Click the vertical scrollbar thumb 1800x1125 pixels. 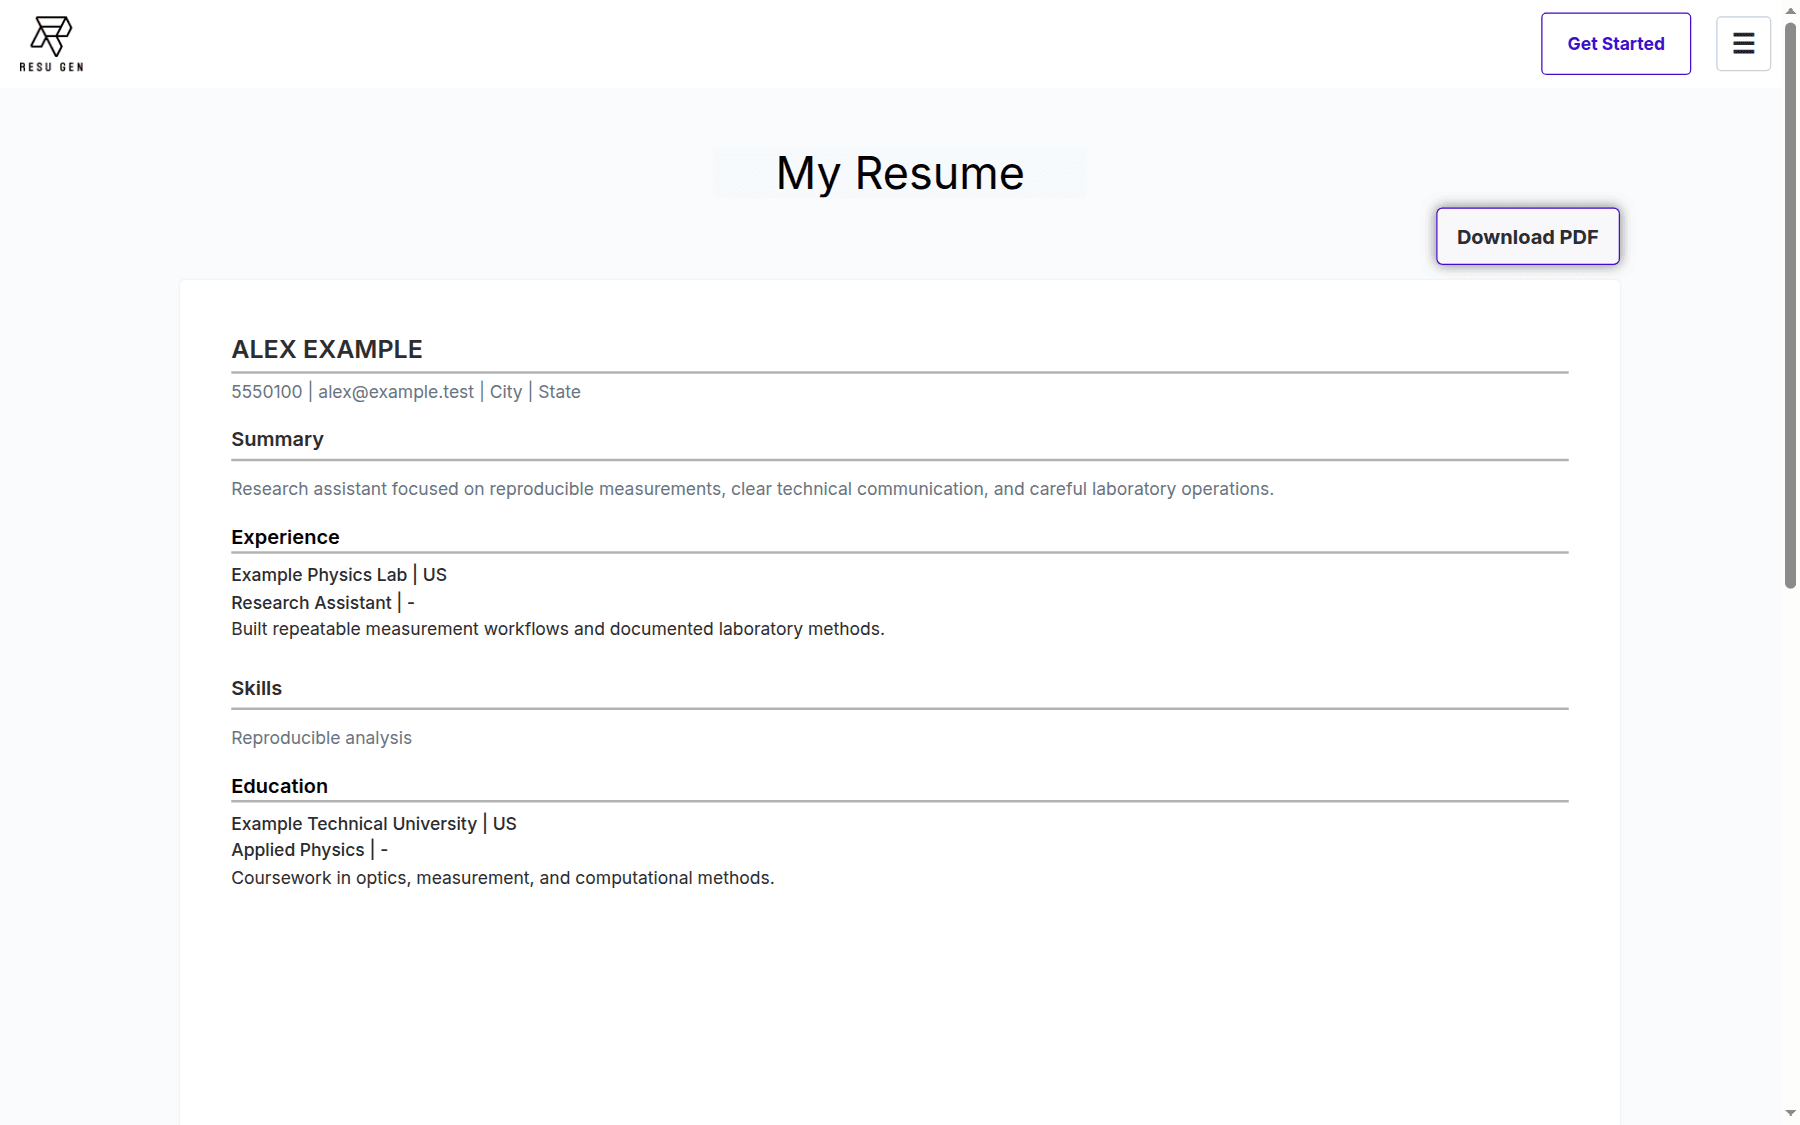tap(1790, 305)
